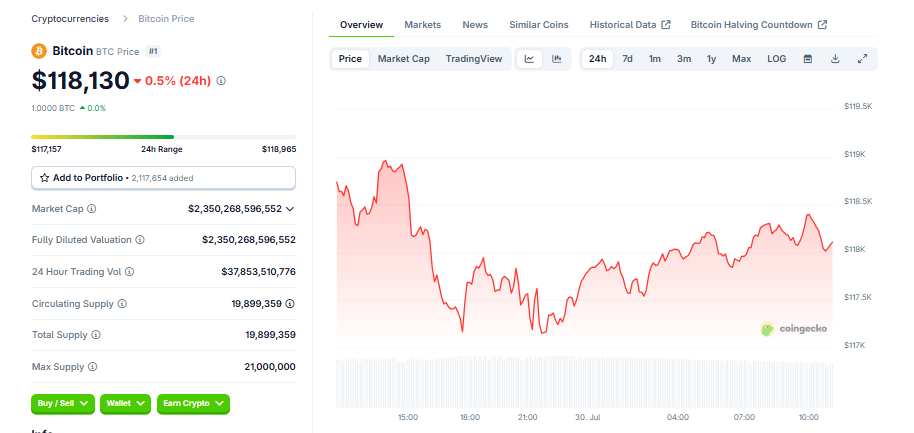Screen dimensions: 914x433
Task: Click the $37,853,510,776 trading volume value
Action: [258, 272]
